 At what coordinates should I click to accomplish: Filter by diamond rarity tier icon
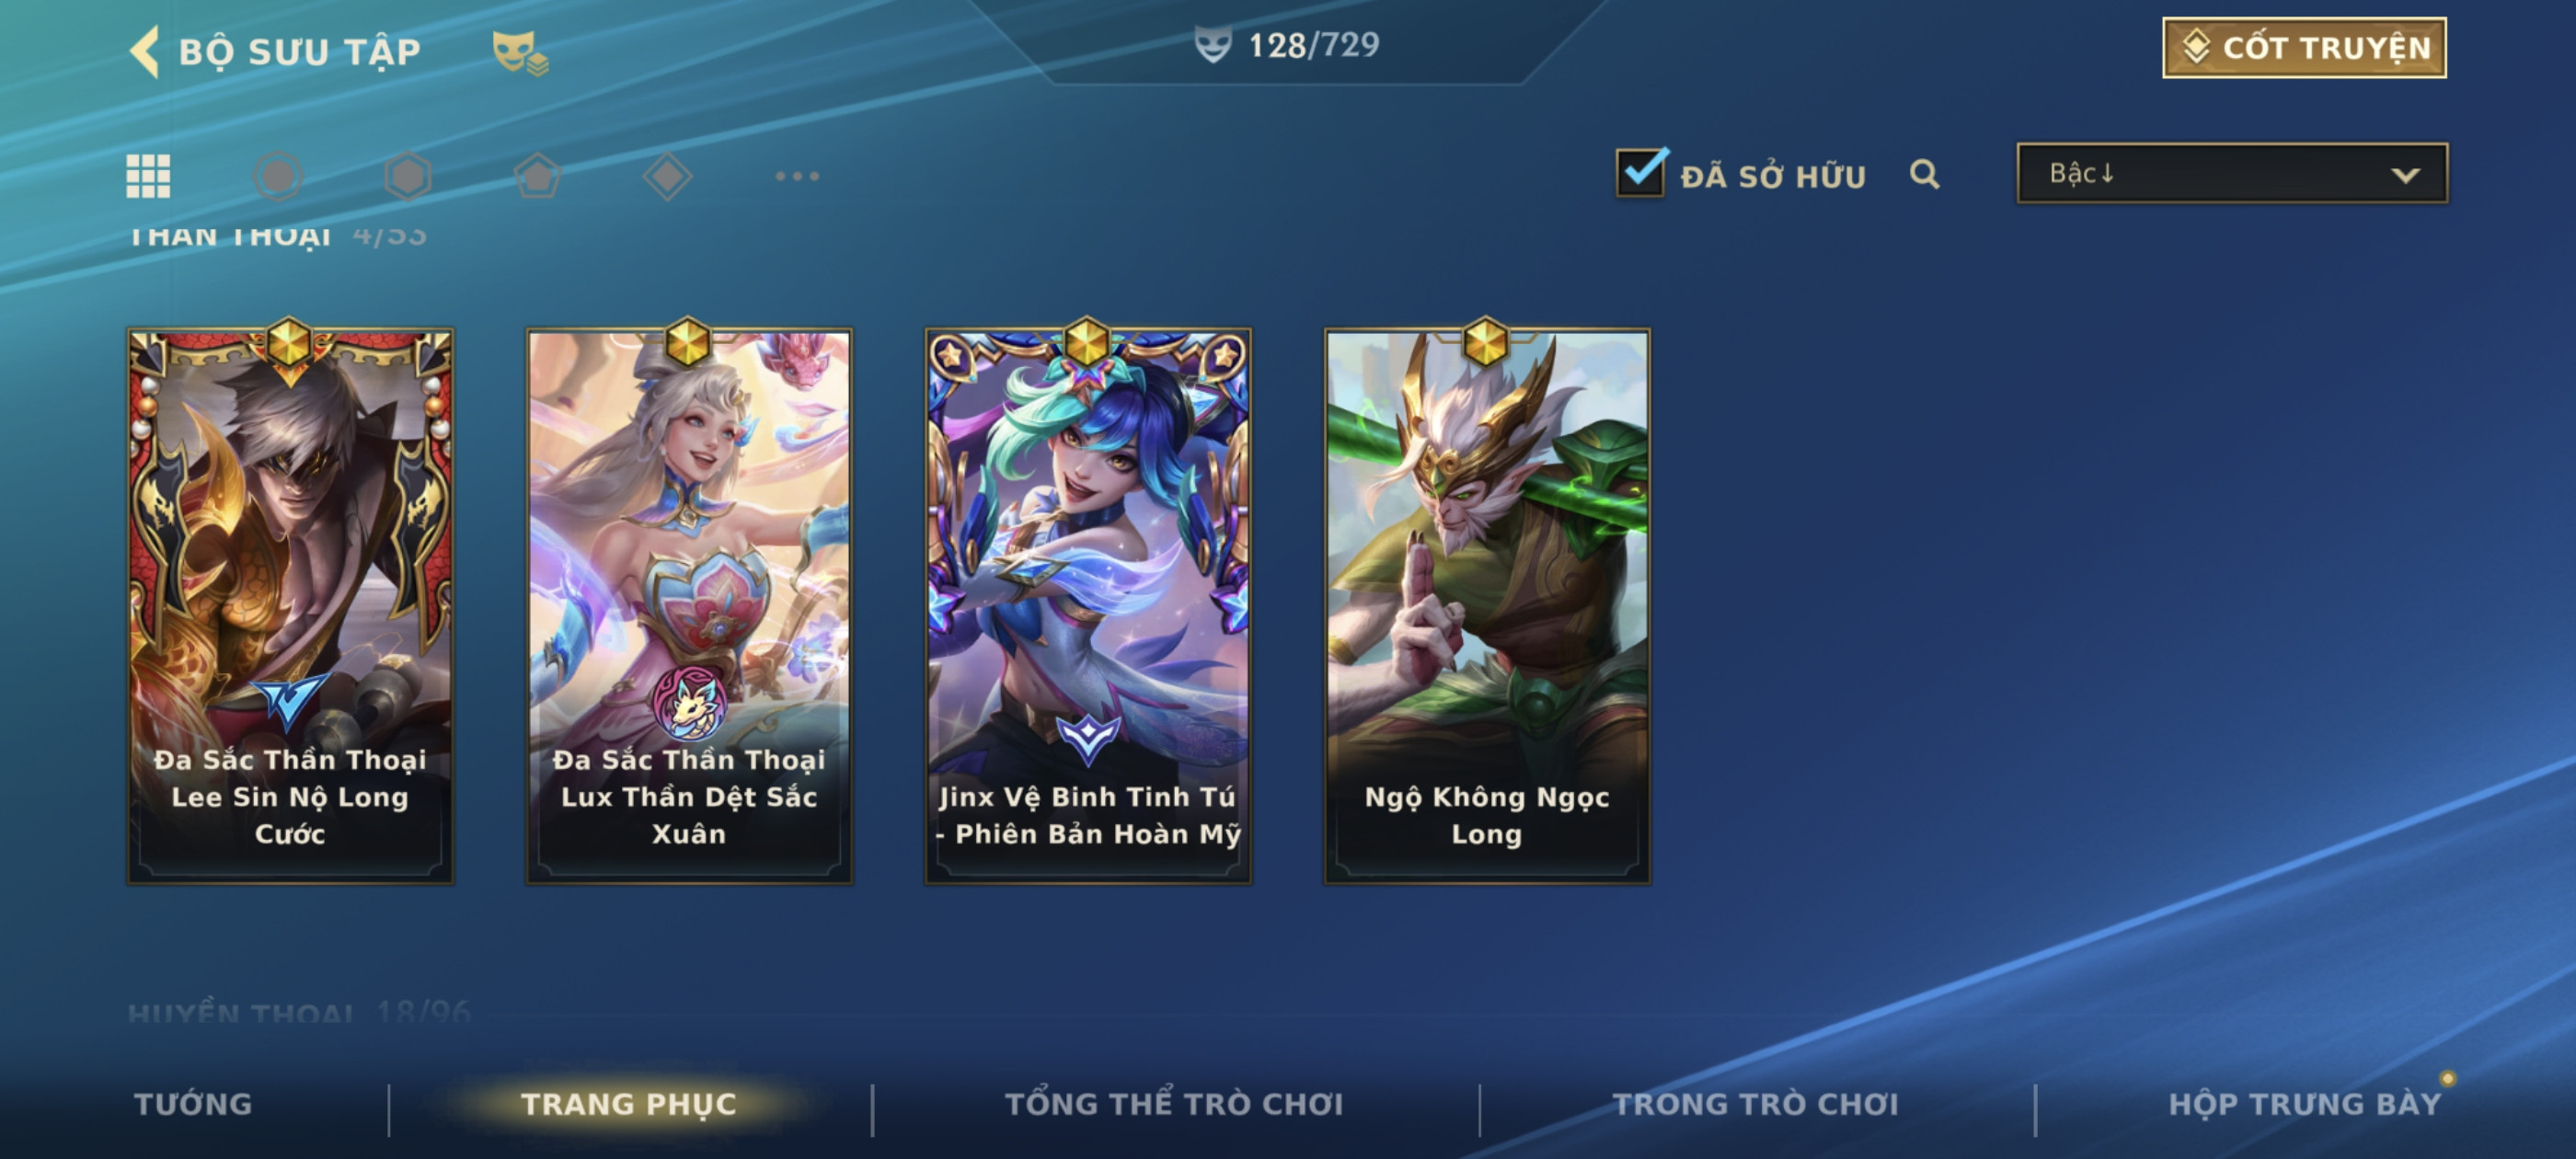tap(667, 176)
